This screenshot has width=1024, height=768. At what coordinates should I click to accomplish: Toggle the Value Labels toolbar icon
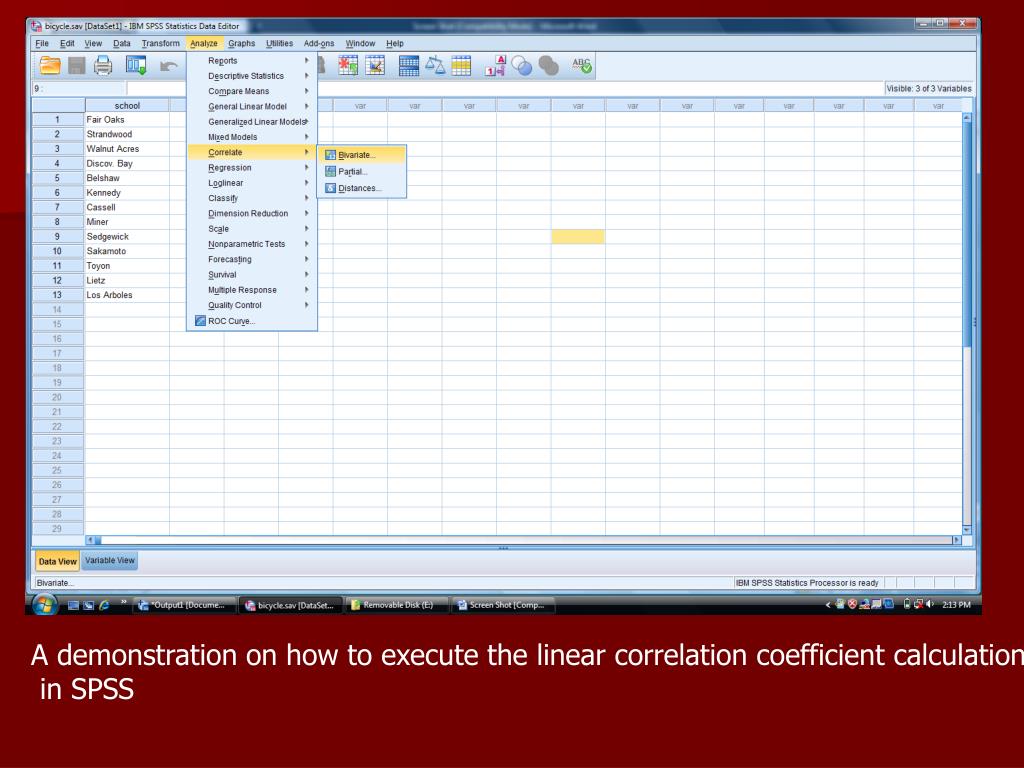coord(495,65)
